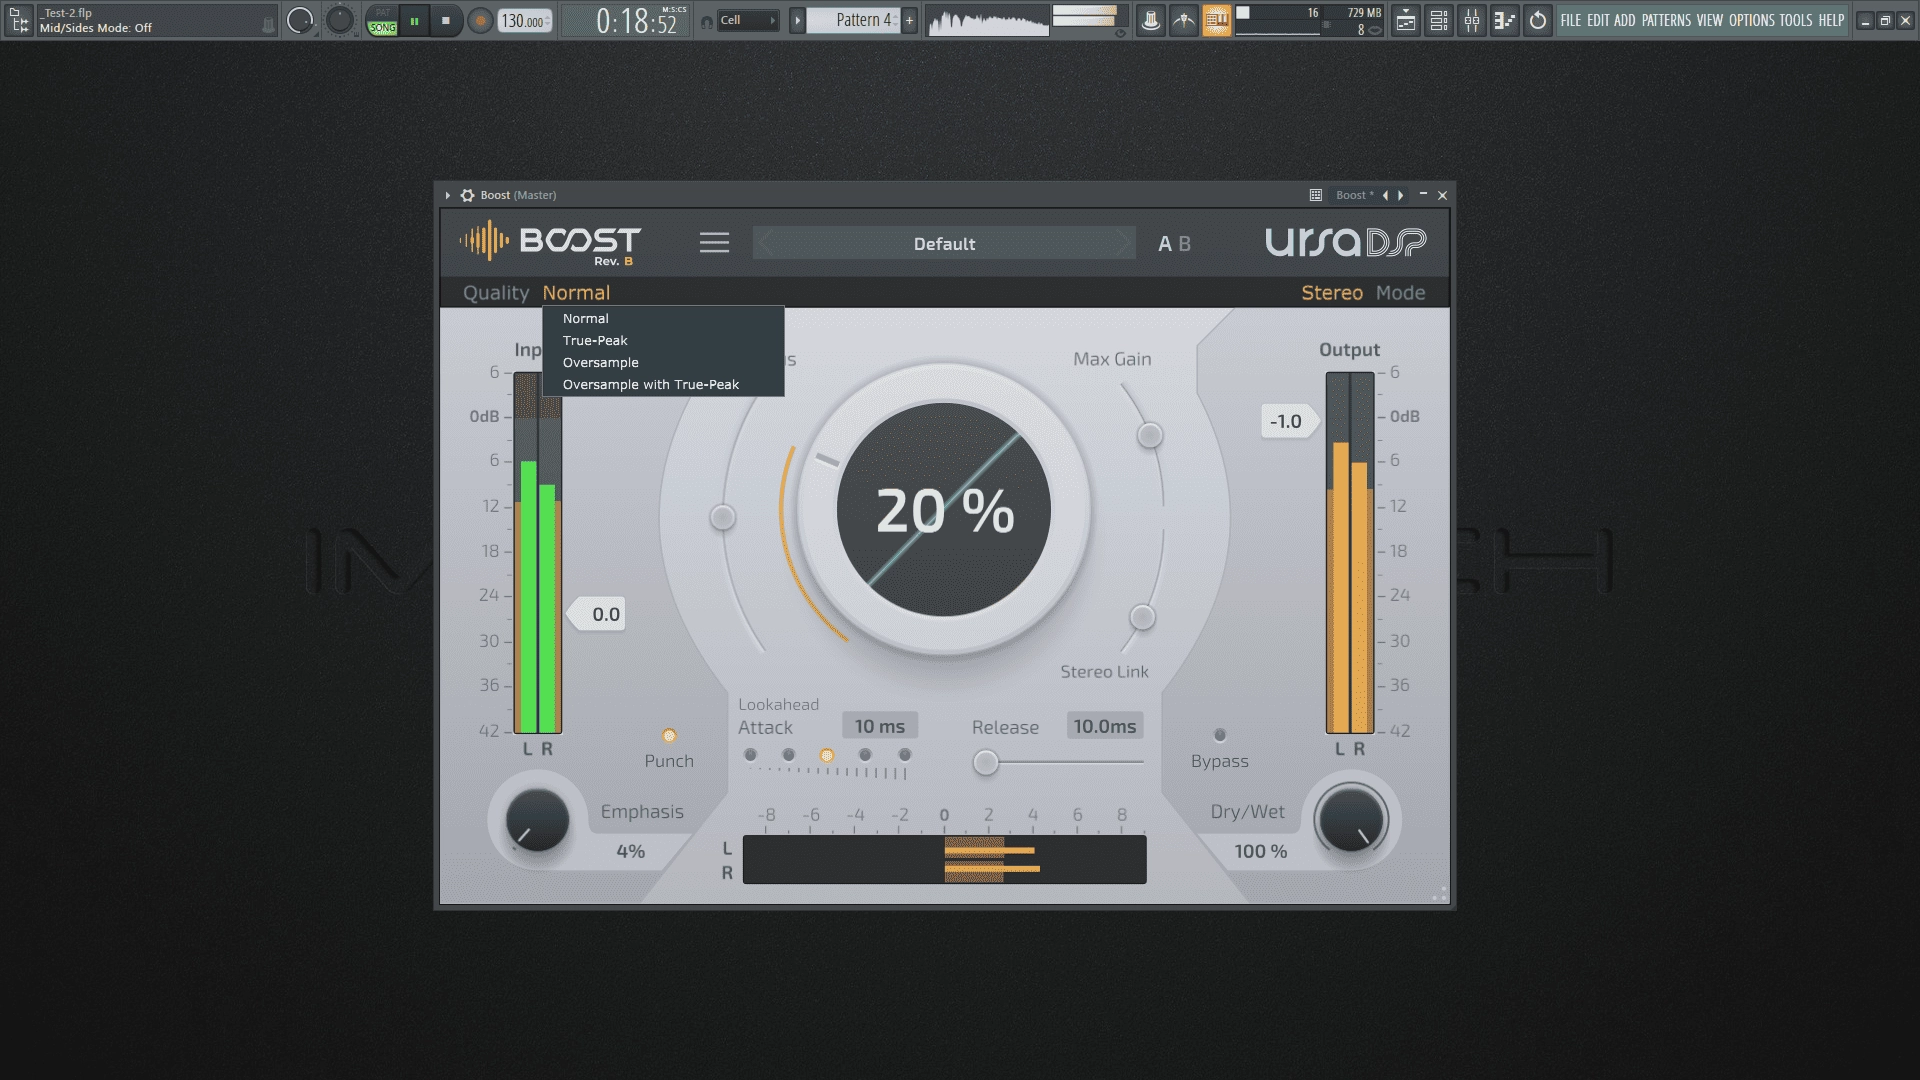Click the Quality Normal dropdown label
The image size is (1920, 1080).
point(576,293)
